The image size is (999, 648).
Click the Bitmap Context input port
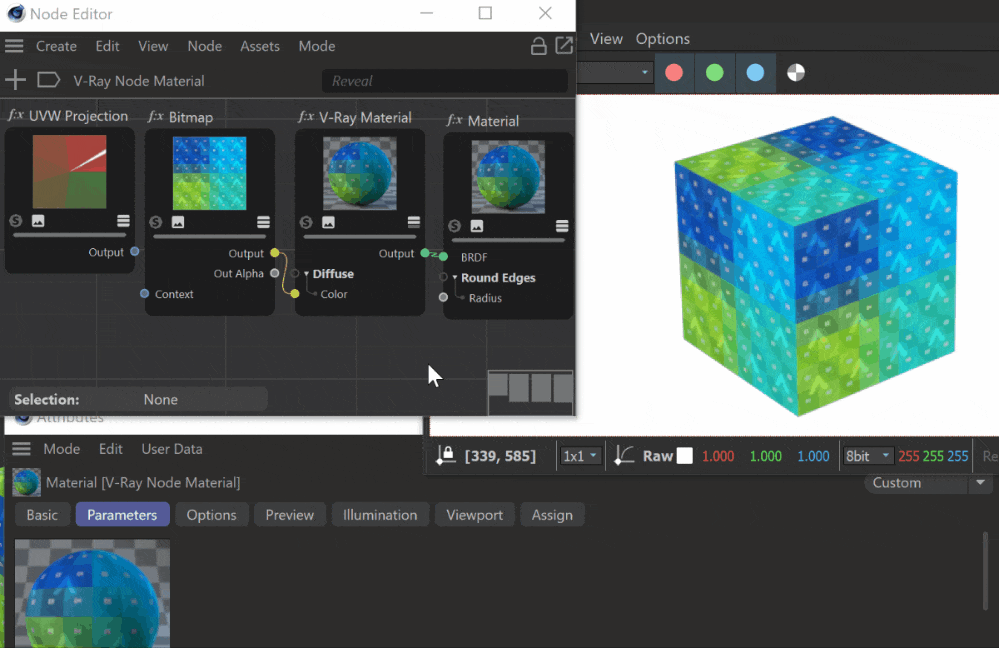(145, 294)
